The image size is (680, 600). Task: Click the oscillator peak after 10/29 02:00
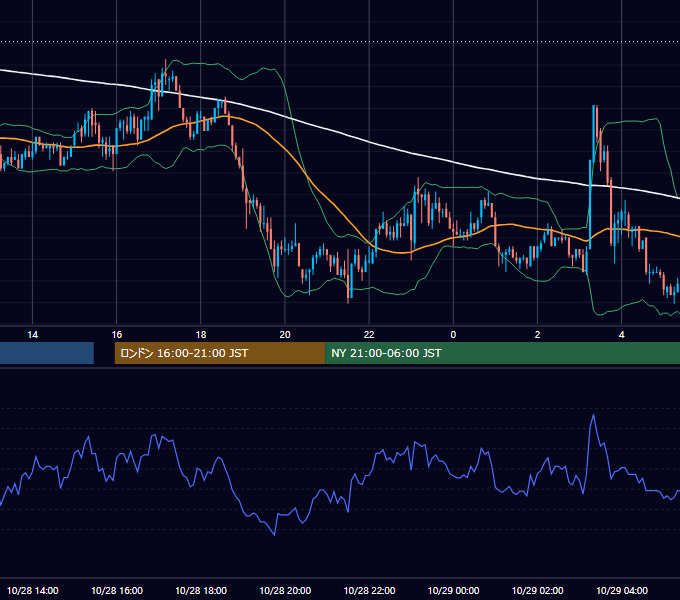[593, 416]
